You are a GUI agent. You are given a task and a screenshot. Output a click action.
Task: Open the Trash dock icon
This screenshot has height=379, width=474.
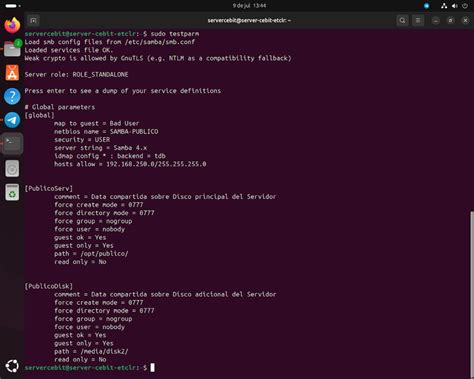(x=12, y=192)
